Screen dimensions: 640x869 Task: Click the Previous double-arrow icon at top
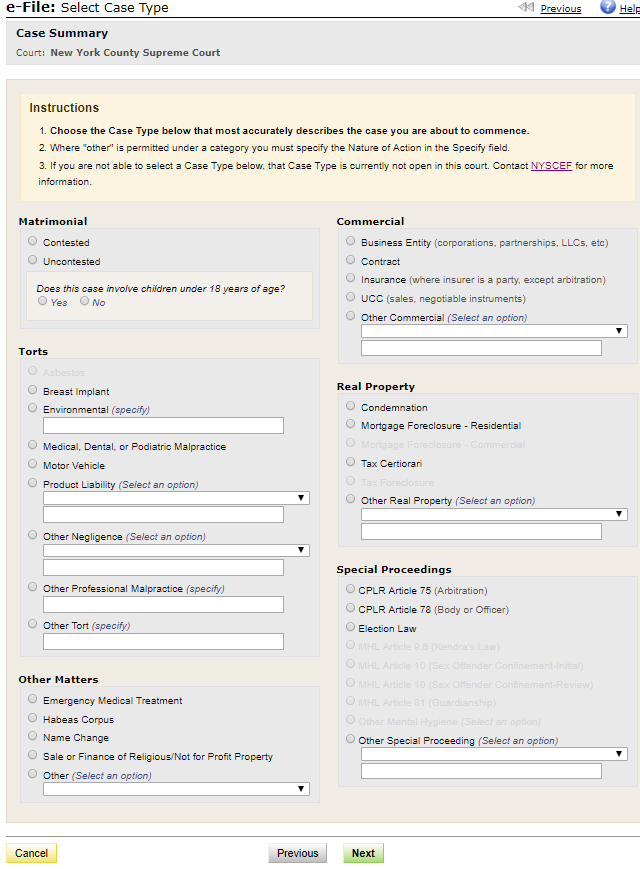526,8
